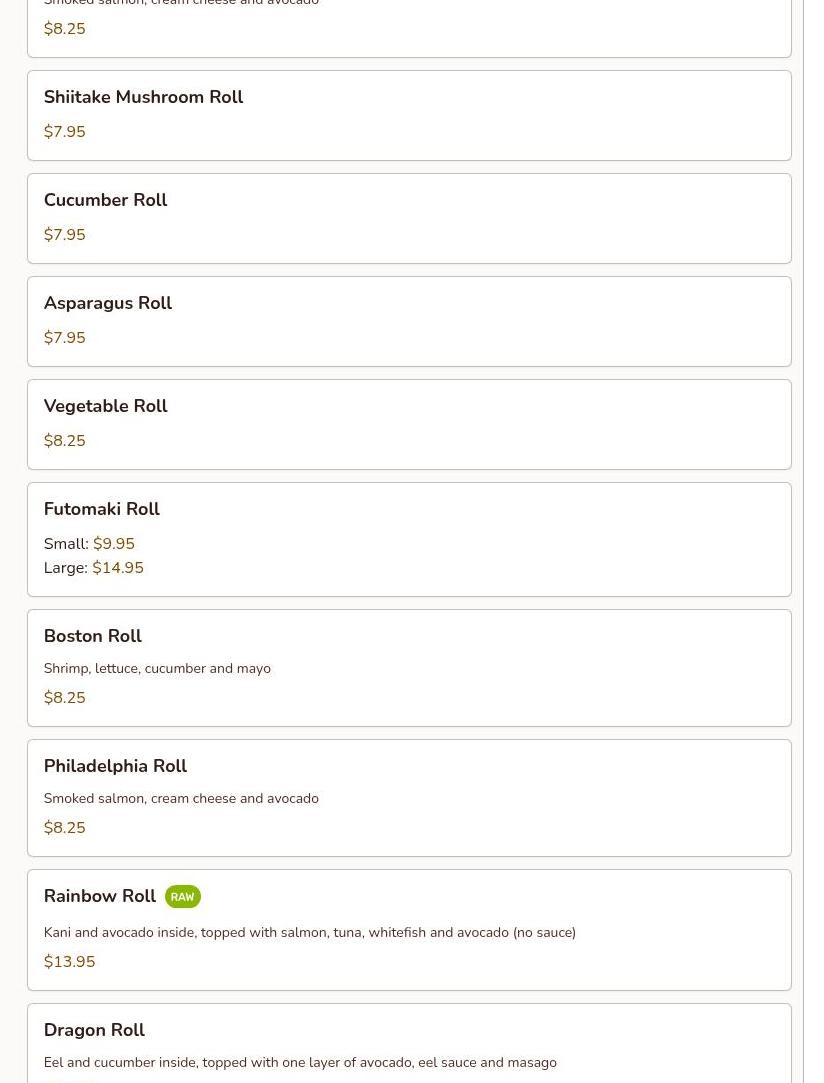Choose the Asparagus Roll menu card
Screen dimensions: 824x1083
tap(409, 321)
